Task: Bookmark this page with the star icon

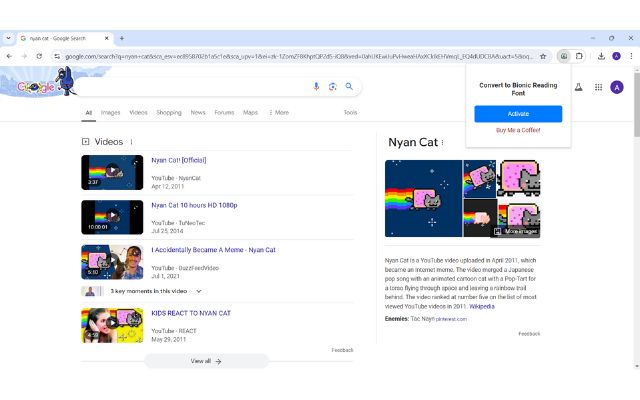Action: (x=543, y=56)
